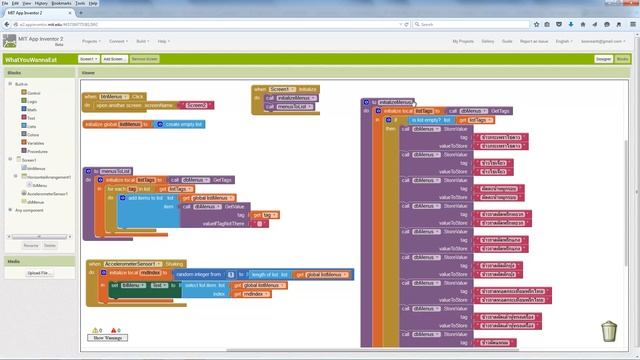Collapse the Built-in tree node
Viewport: 640px width, 360px height.
pyautogui.click(x=10, y=84)
